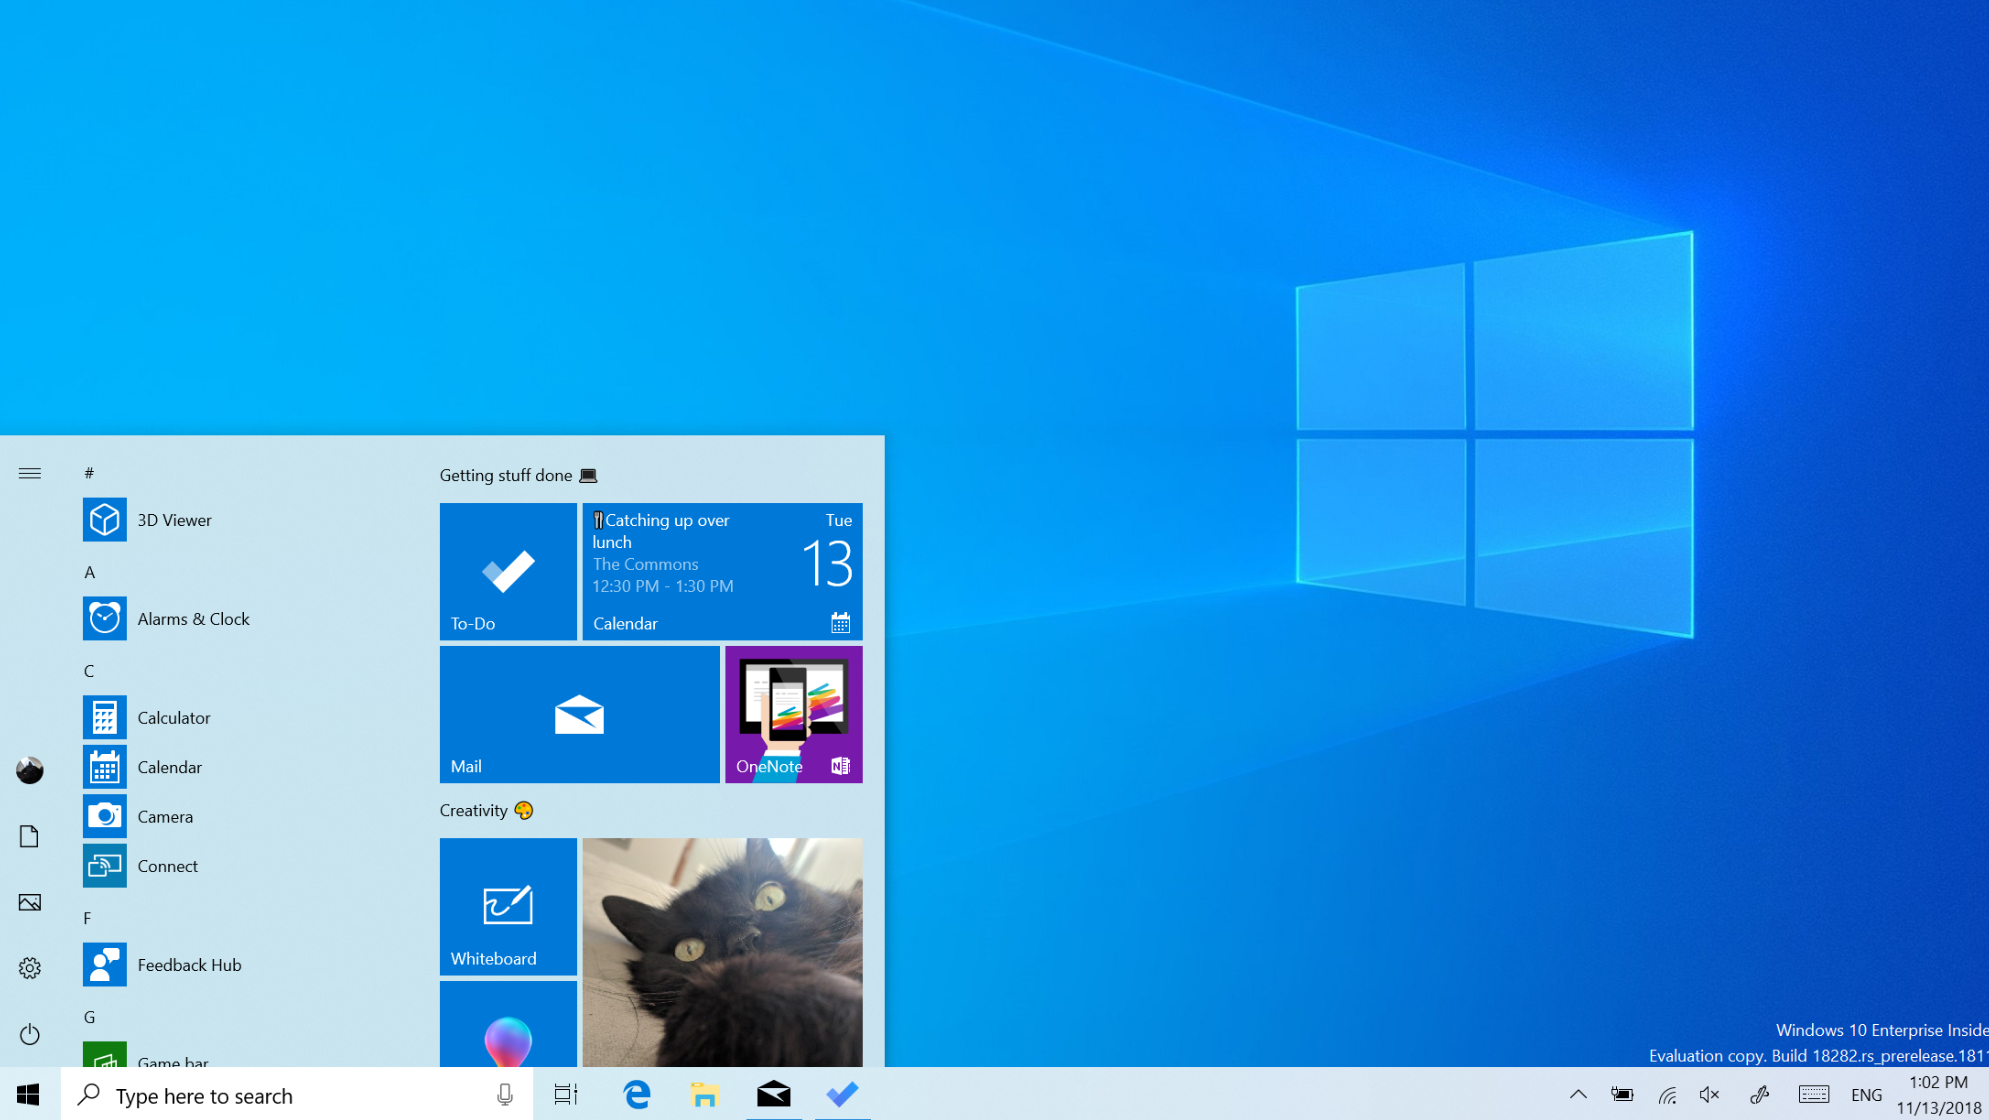Open the OneNote tile

pos(792,713)
